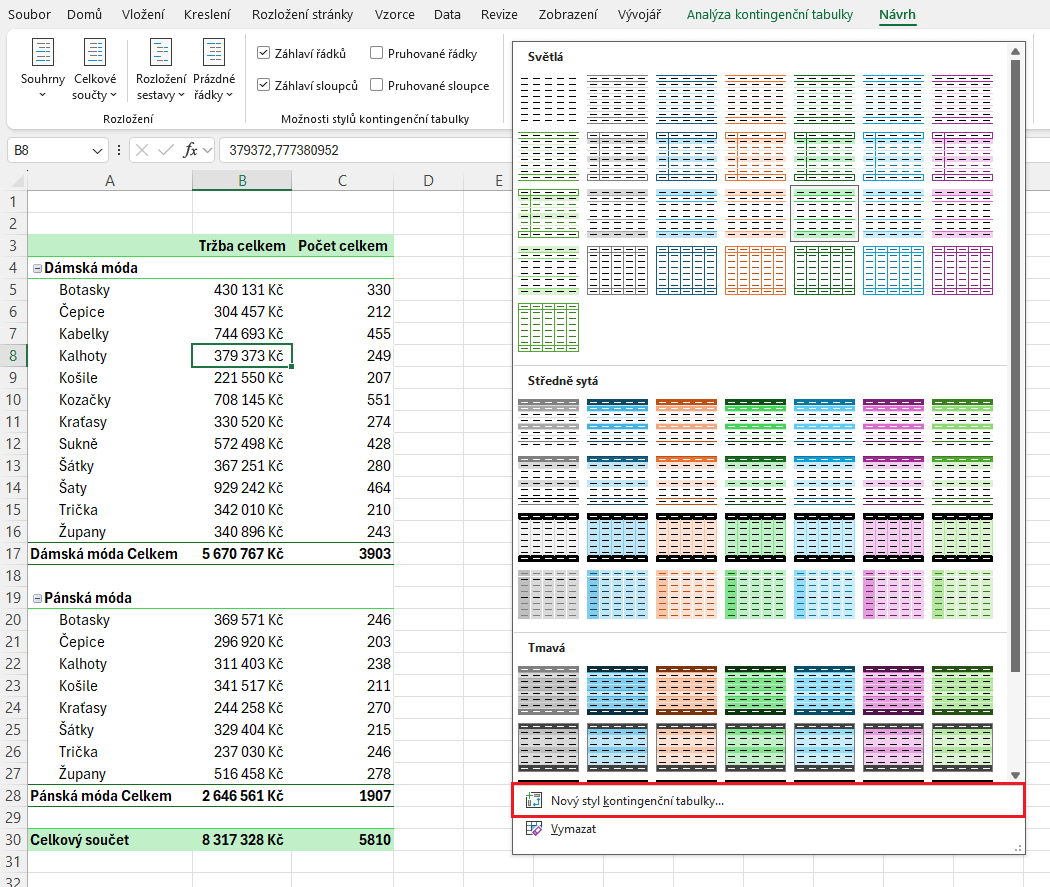Enable the Pruhované sloupce checkbox
The height and width of the screenshot is (887, 1050).
[x=376, y=85]
